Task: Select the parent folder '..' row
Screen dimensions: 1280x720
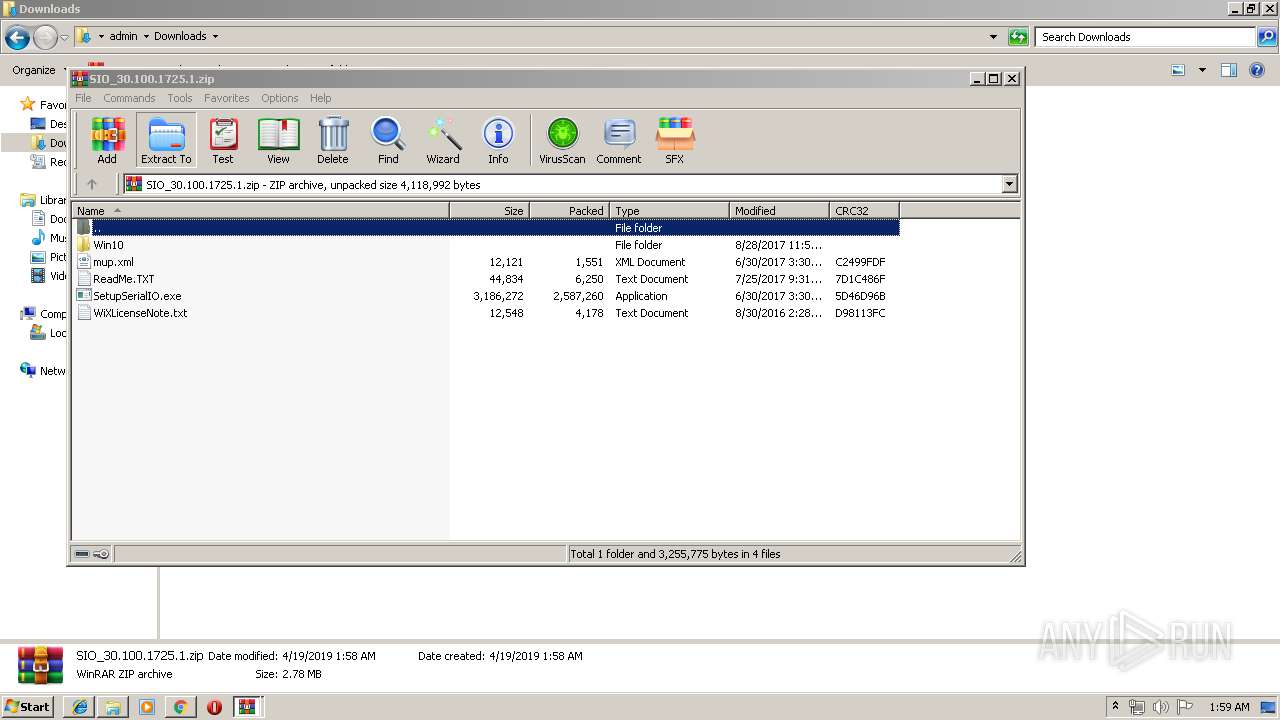Action: (487, 228)
